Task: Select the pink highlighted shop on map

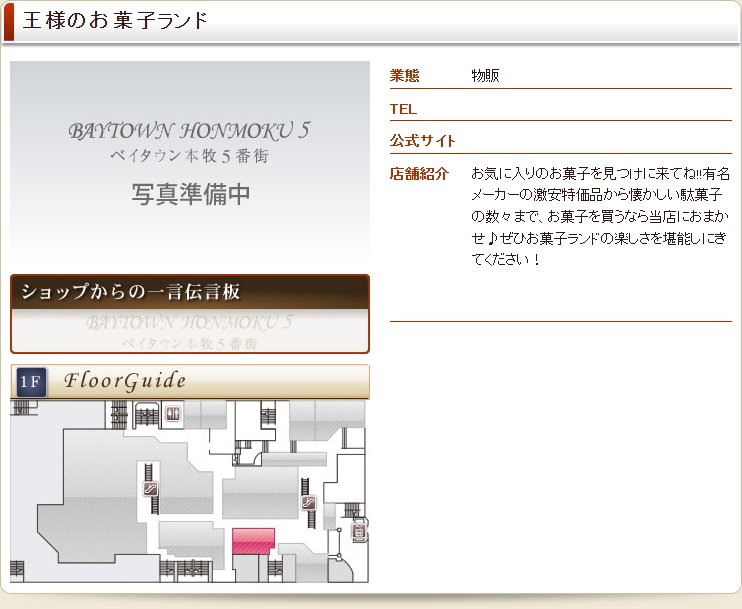Action: [x=253, y=540]
